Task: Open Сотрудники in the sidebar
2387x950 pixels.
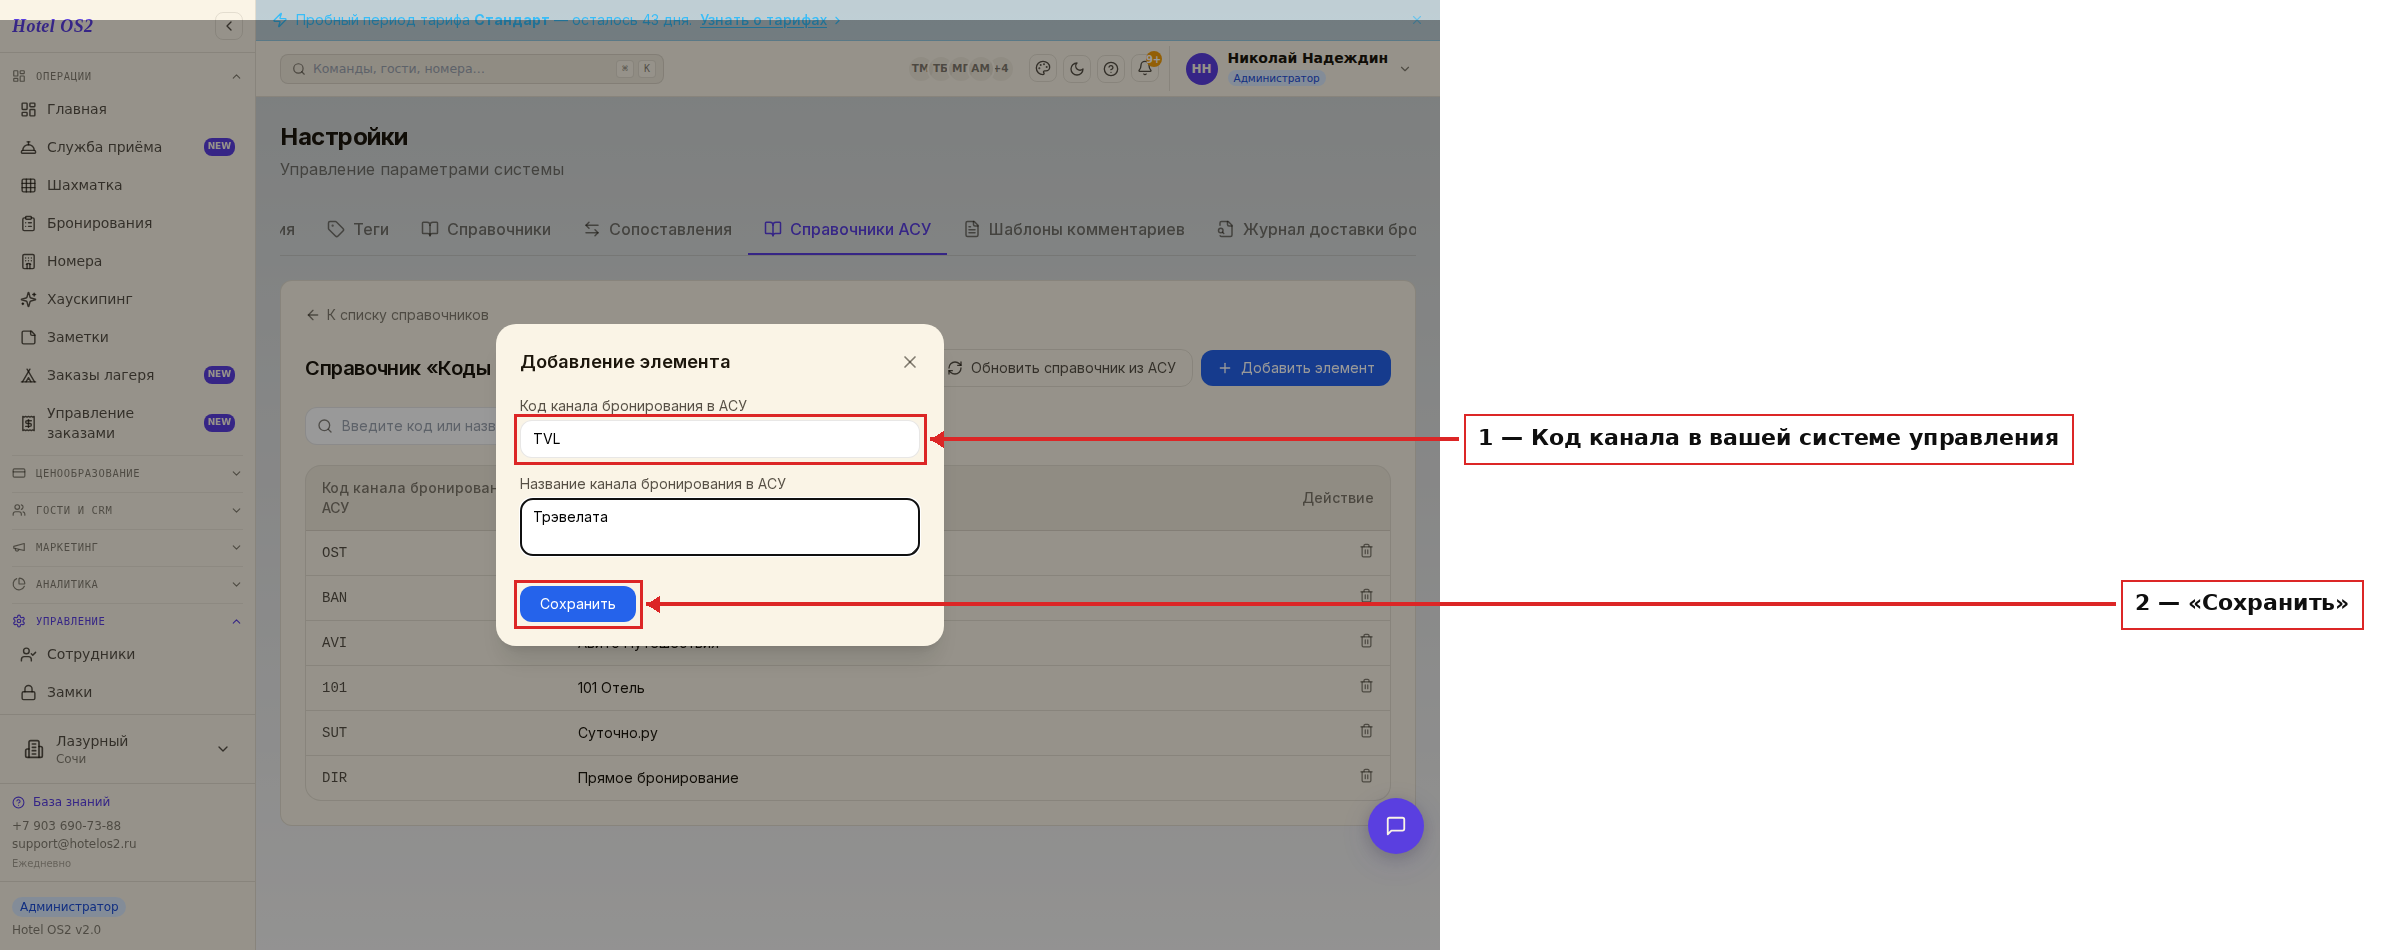Action: pyautogui.click(x=127, y=654)
